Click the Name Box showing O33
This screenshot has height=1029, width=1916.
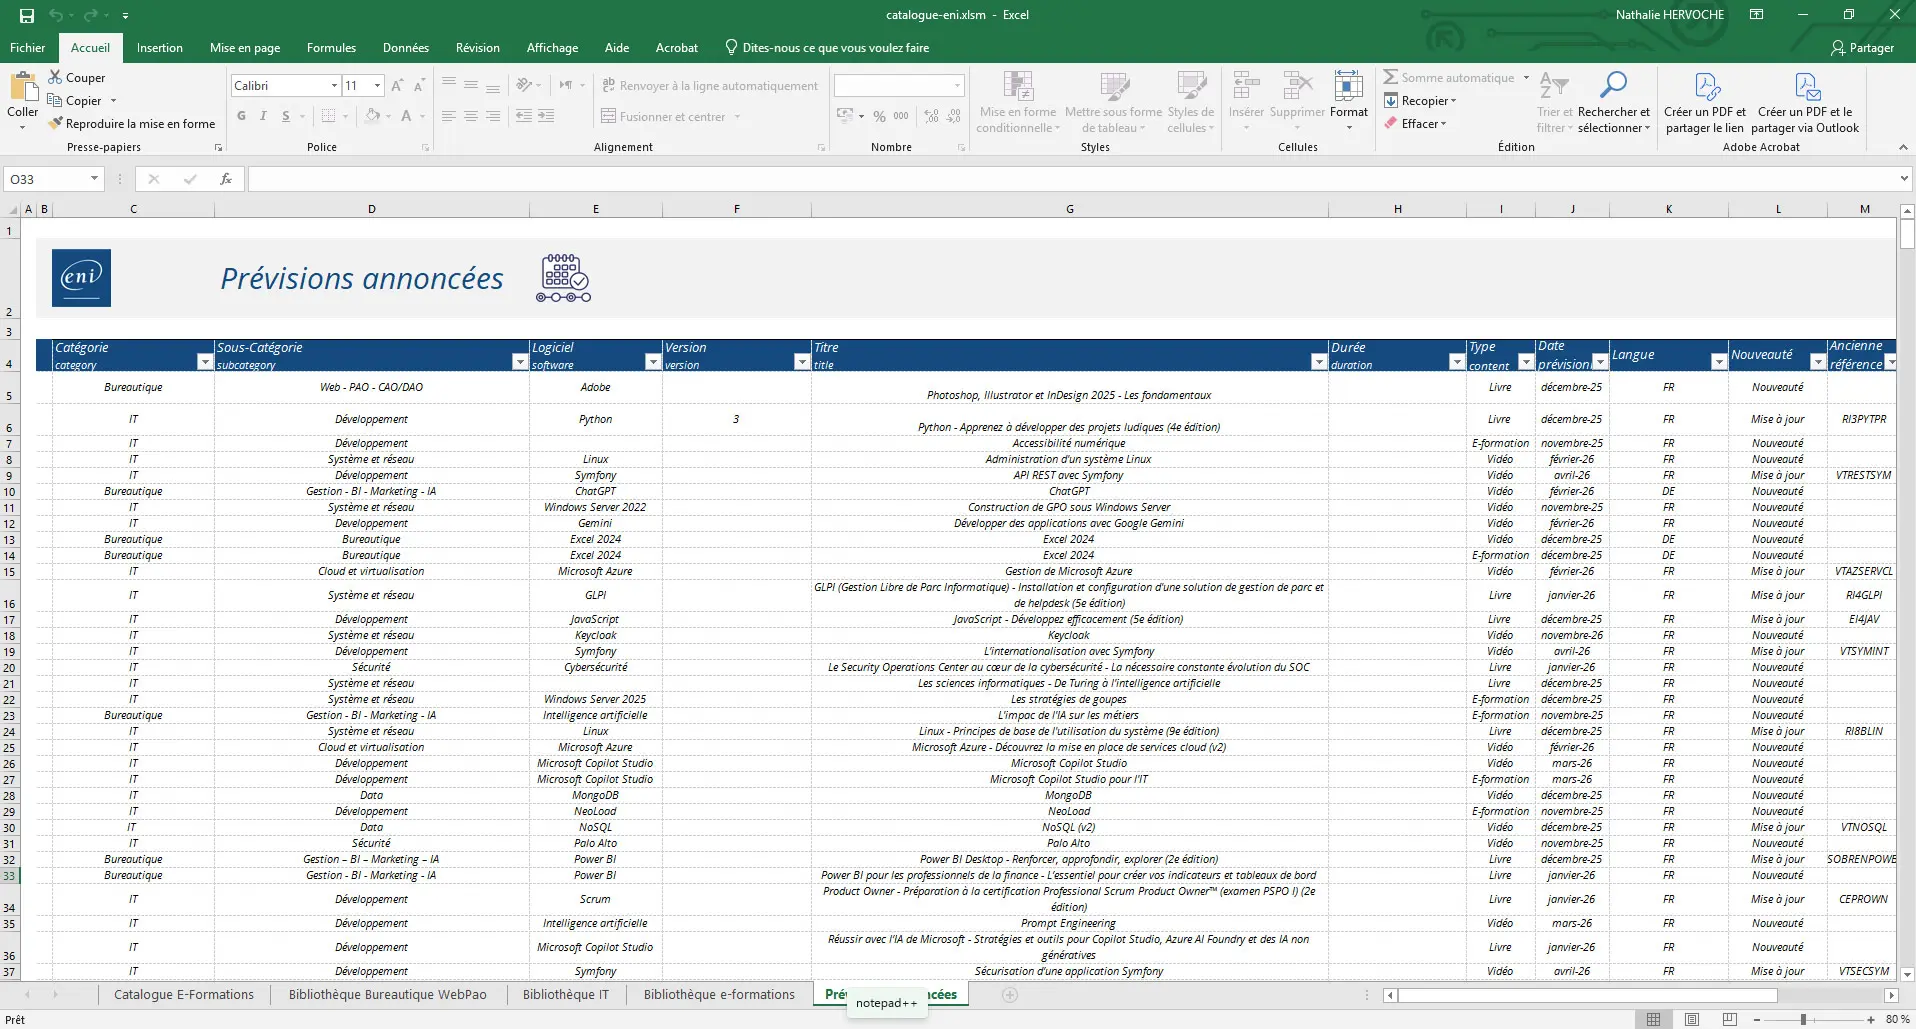click(x=45, y=179)
